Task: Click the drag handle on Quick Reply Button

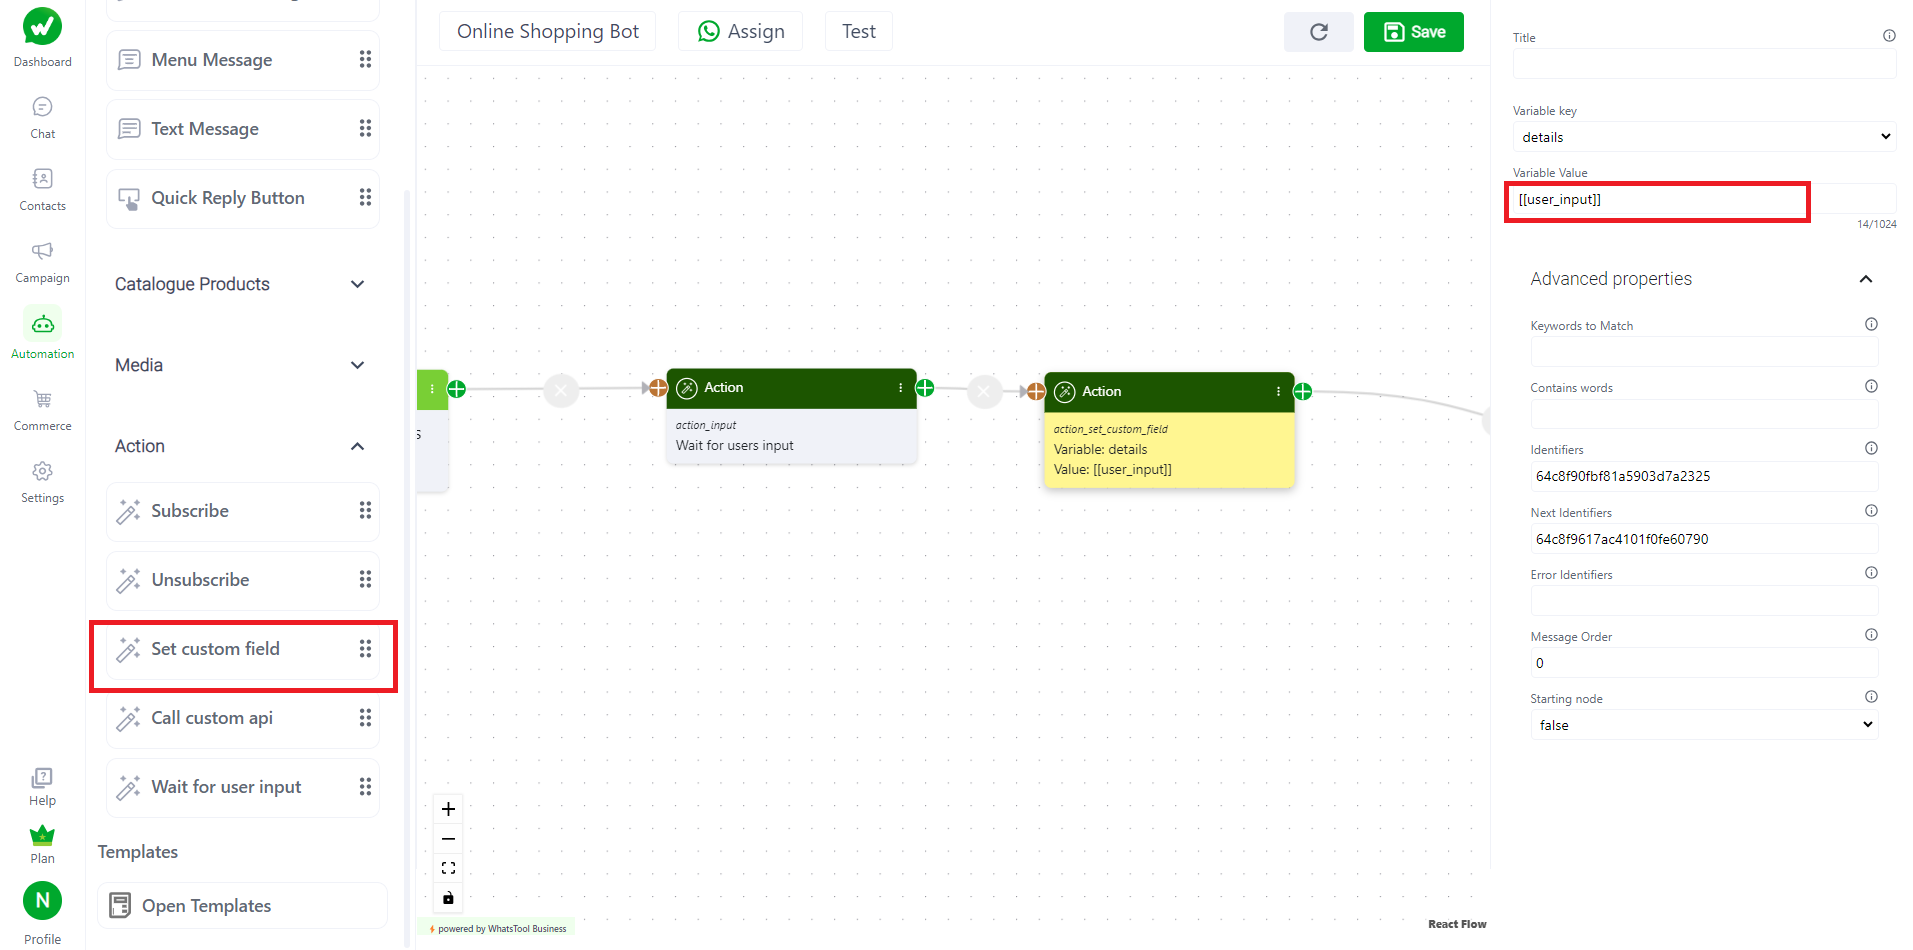Action: 365,198
